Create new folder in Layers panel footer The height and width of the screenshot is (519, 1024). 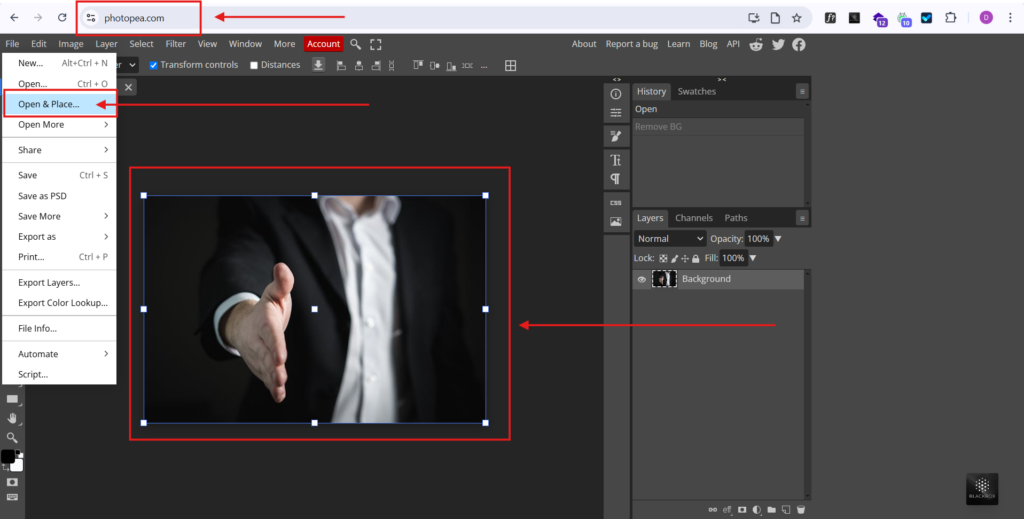pyautogui.click(x=772, y=510)
